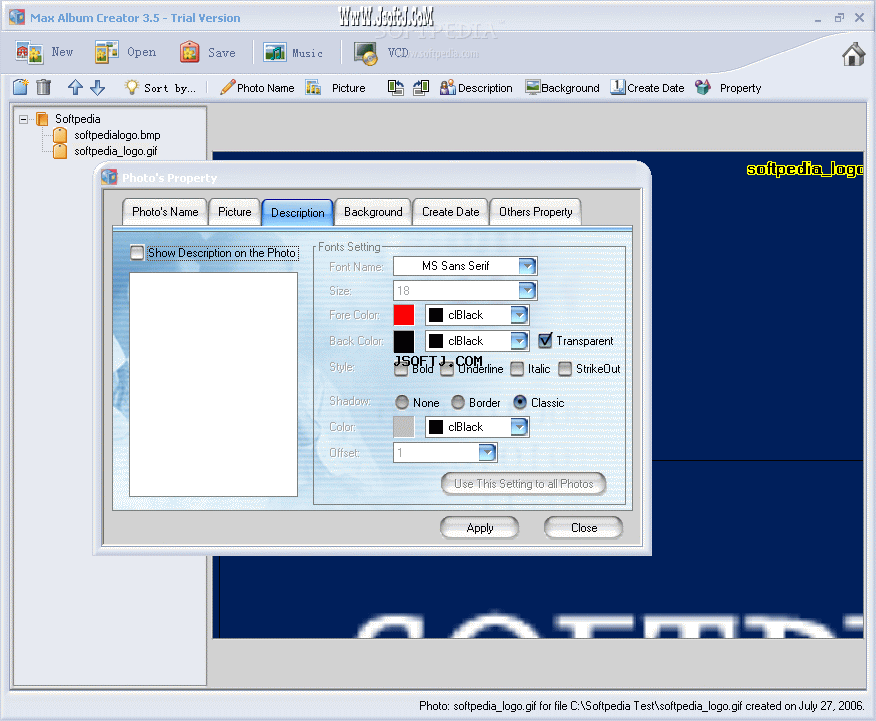Open the font Size dropdown
This screenshot has width=876, height=721.
tap(527, 290)
